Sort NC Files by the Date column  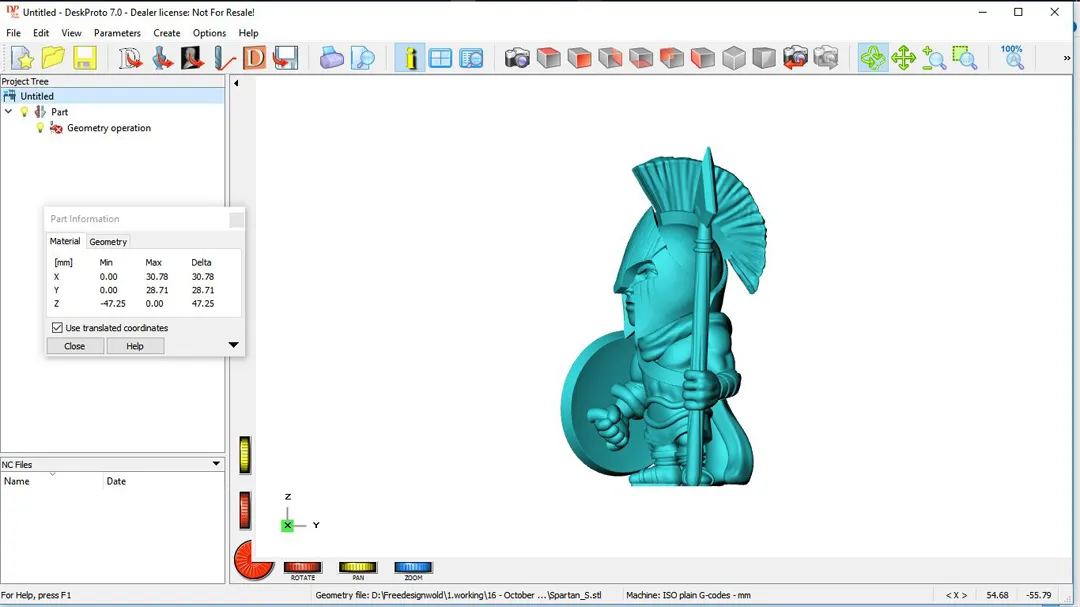164,481
